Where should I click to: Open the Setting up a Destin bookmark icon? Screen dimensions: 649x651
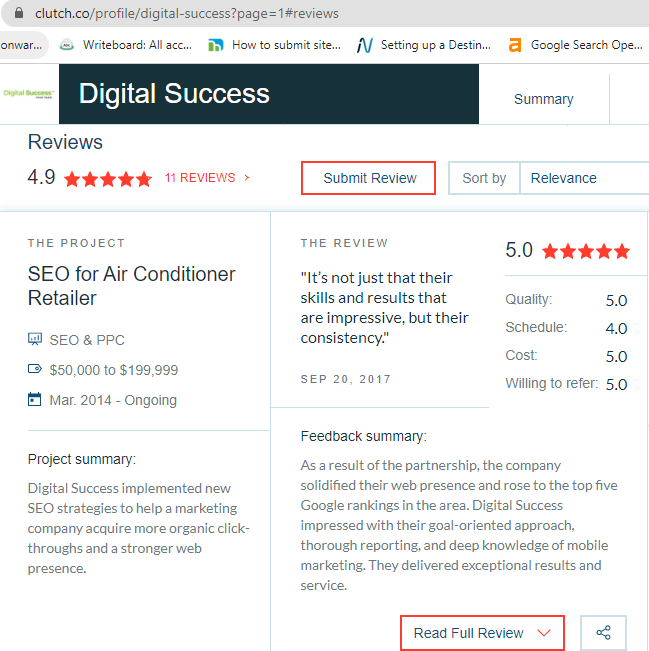click(x=365, y=45)
